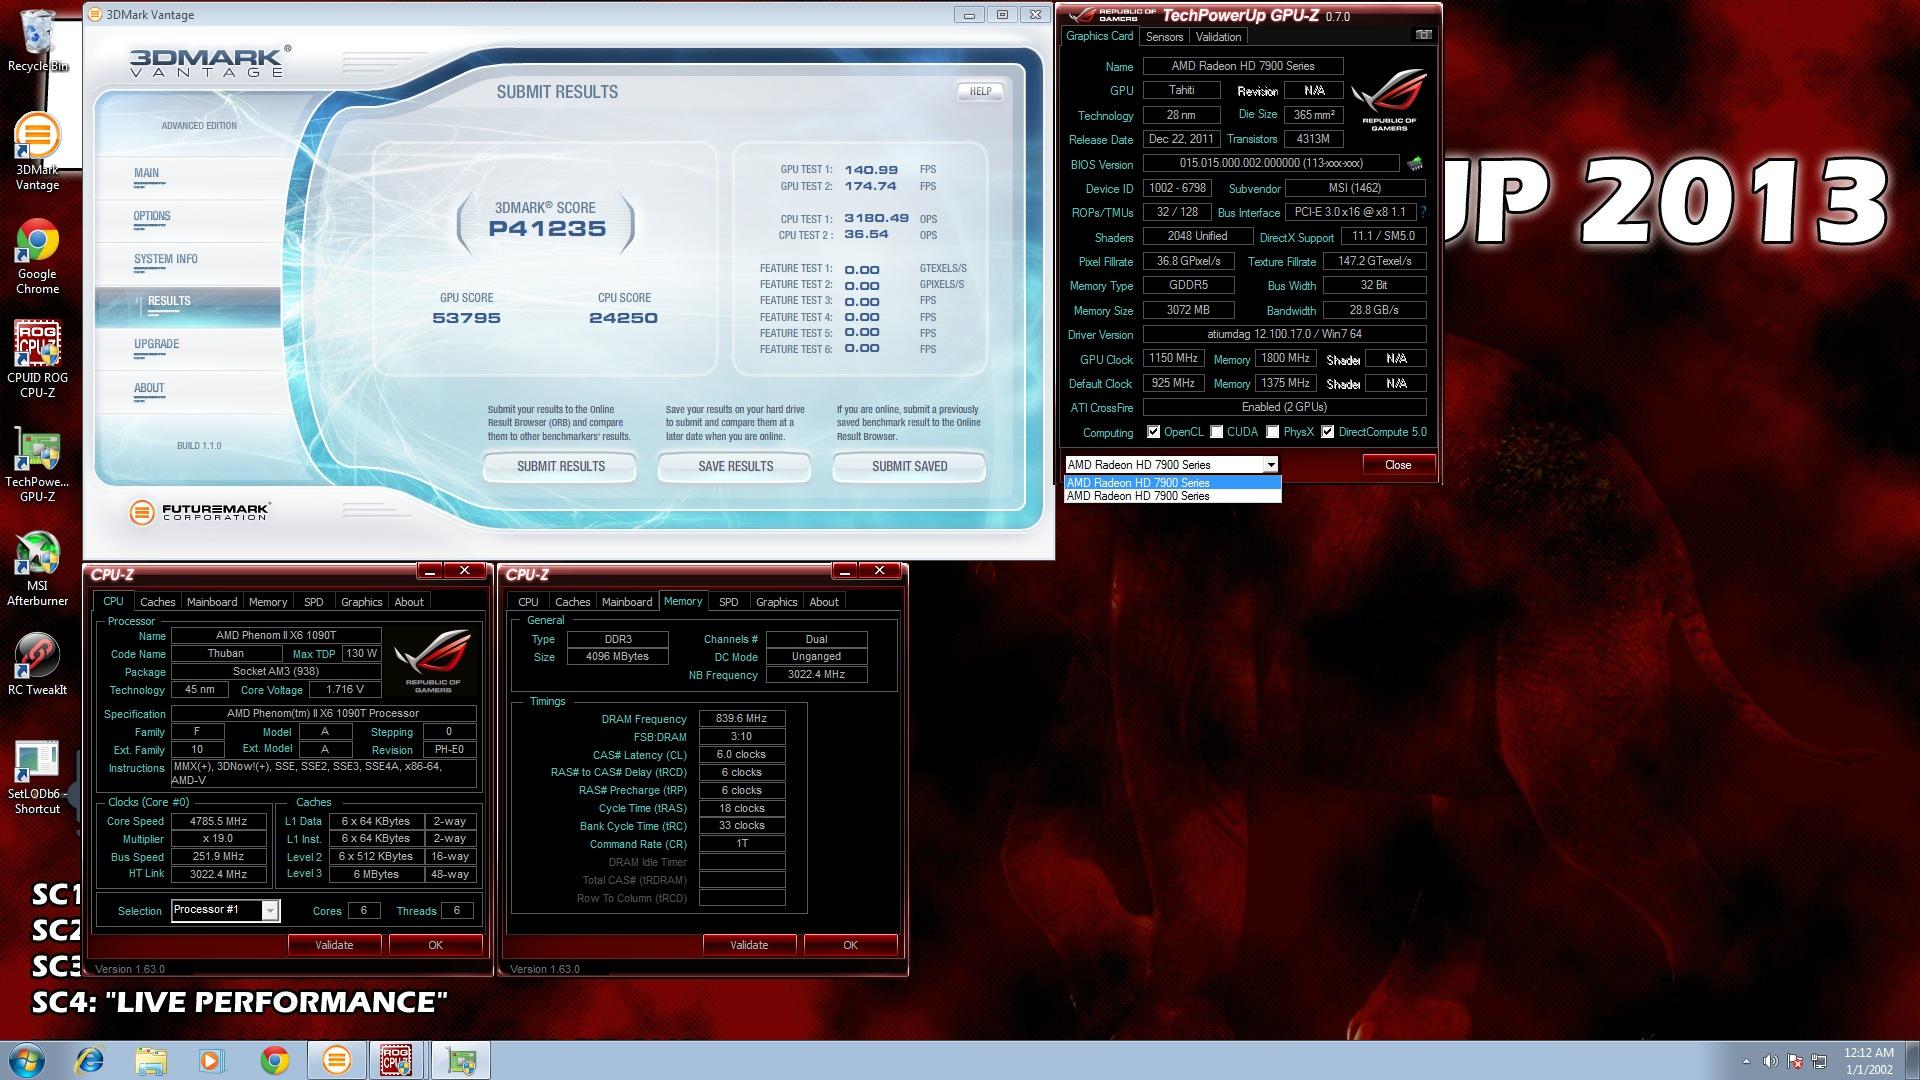Click the Chrome icon in the taskbar
Screen dimensions: 1920x1080
[274, 1060]
